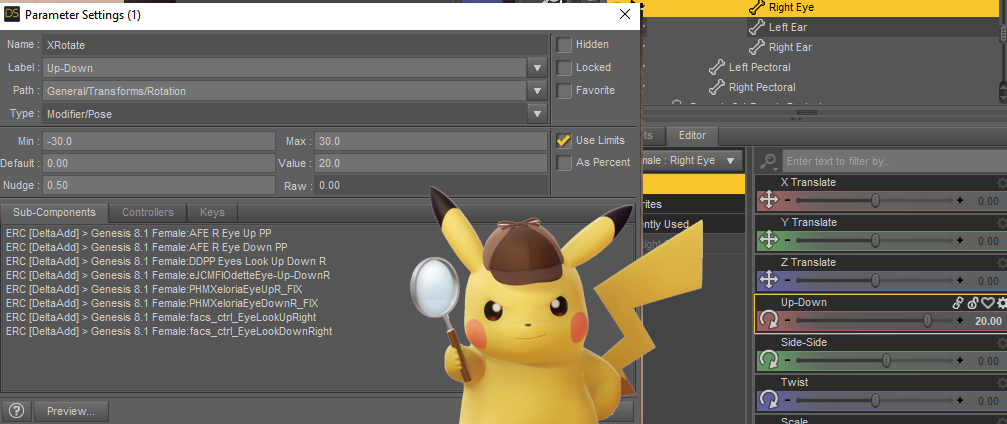Screen dimensions: 1007x424
Task: Click the plus on Side-Side slider
Action: pos(960,360)
